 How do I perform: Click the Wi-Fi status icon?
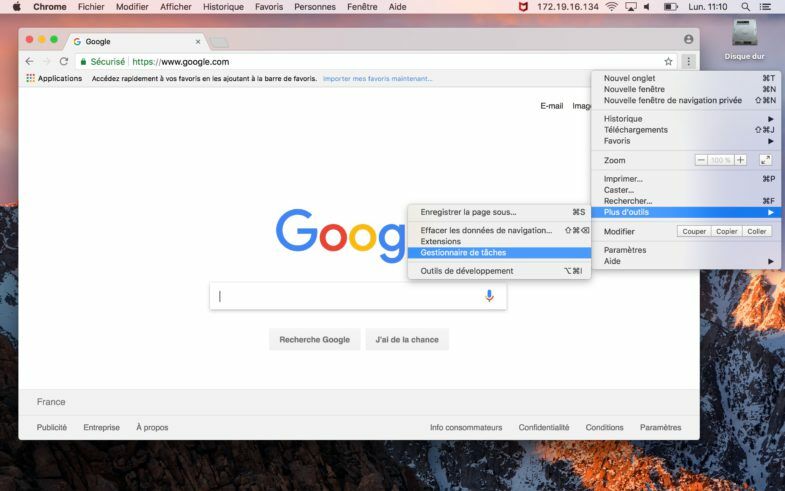point(611,7)
